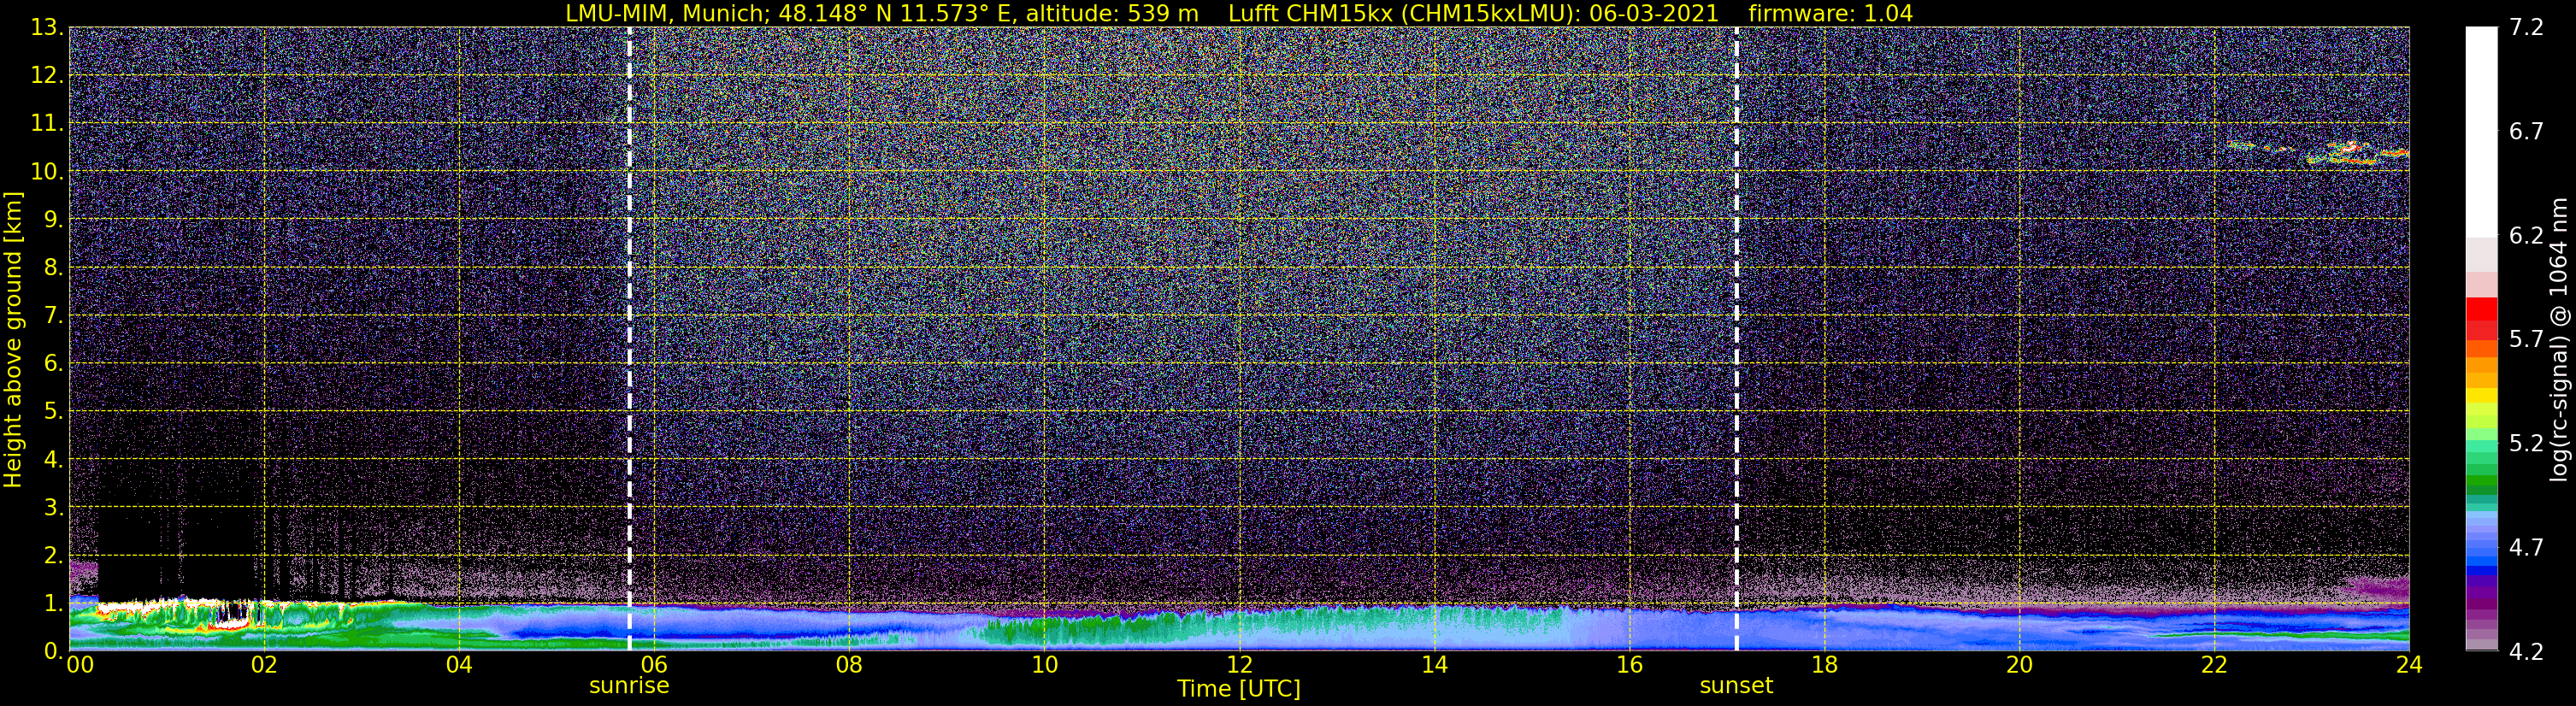Click the red band of the colorbar

pyautogui.click(x=2481, y=319)
